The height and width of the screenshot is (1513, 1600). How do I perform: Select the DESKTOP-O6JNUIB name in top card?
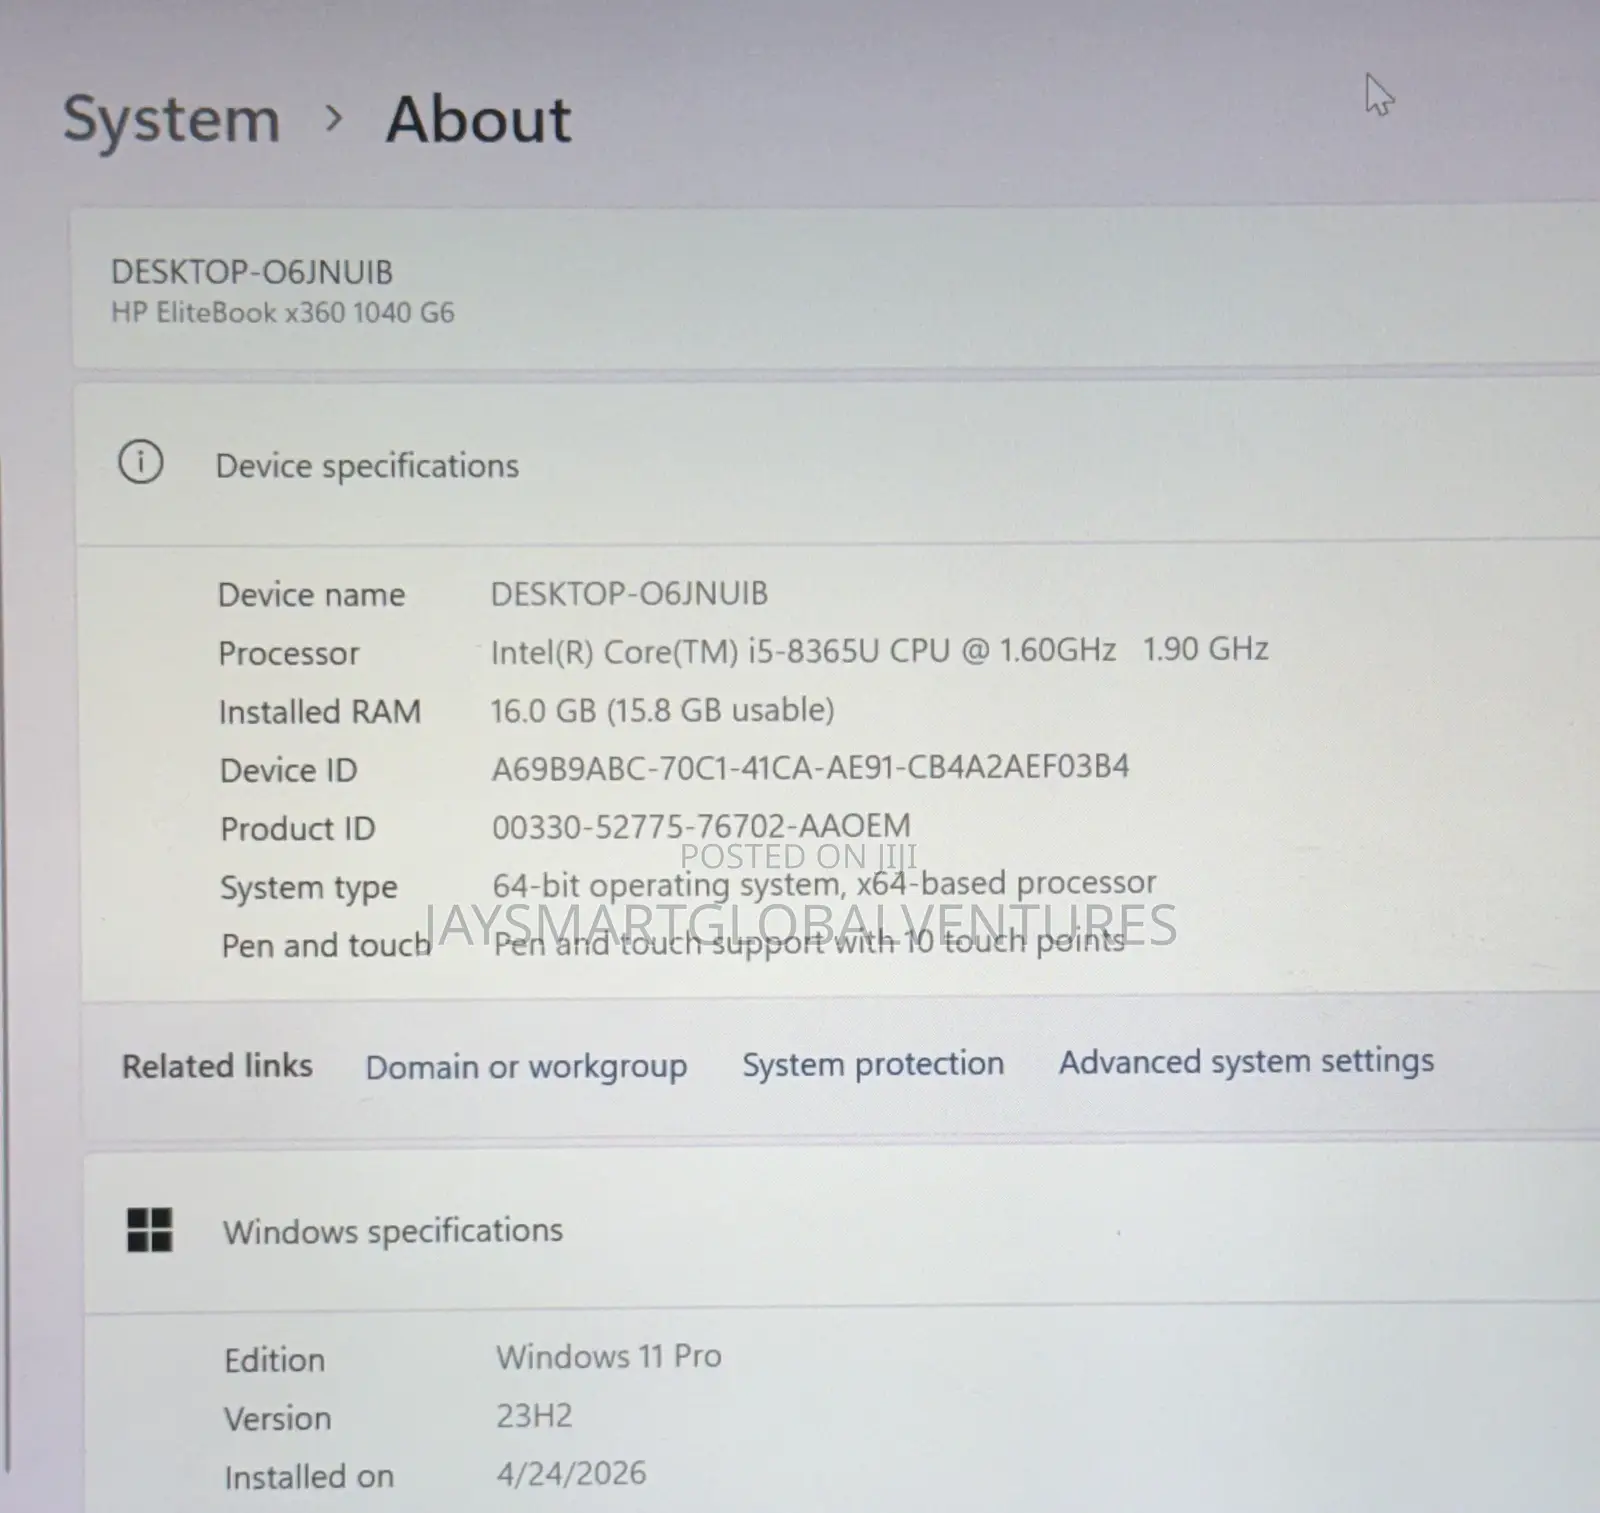(252, 272)
